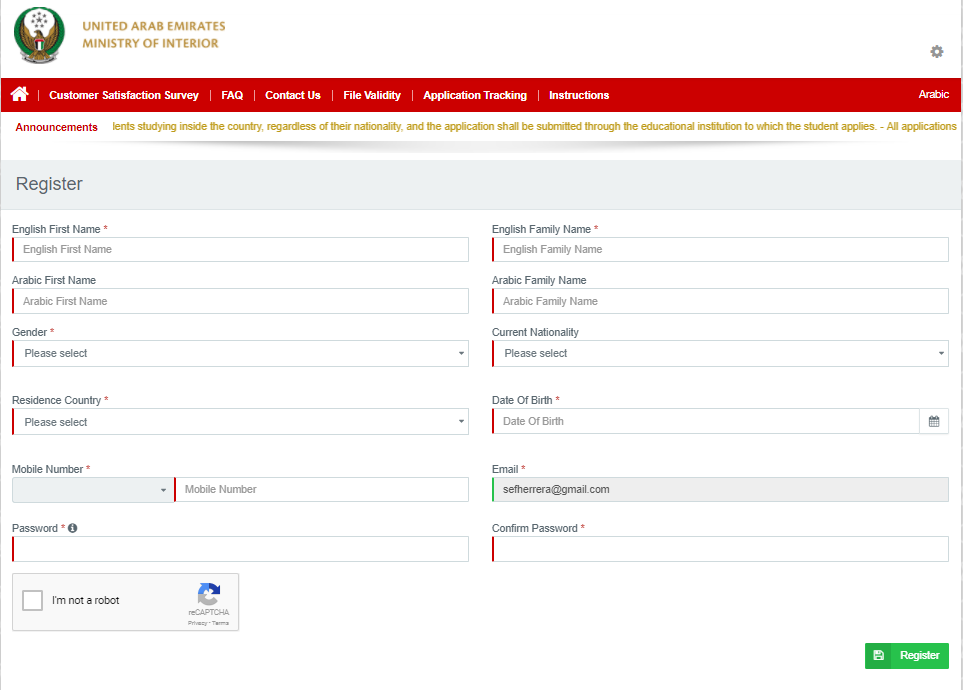The image size is (963, 690).
Task: Focus the English Family Name field
Action: [x=720, y=249]
